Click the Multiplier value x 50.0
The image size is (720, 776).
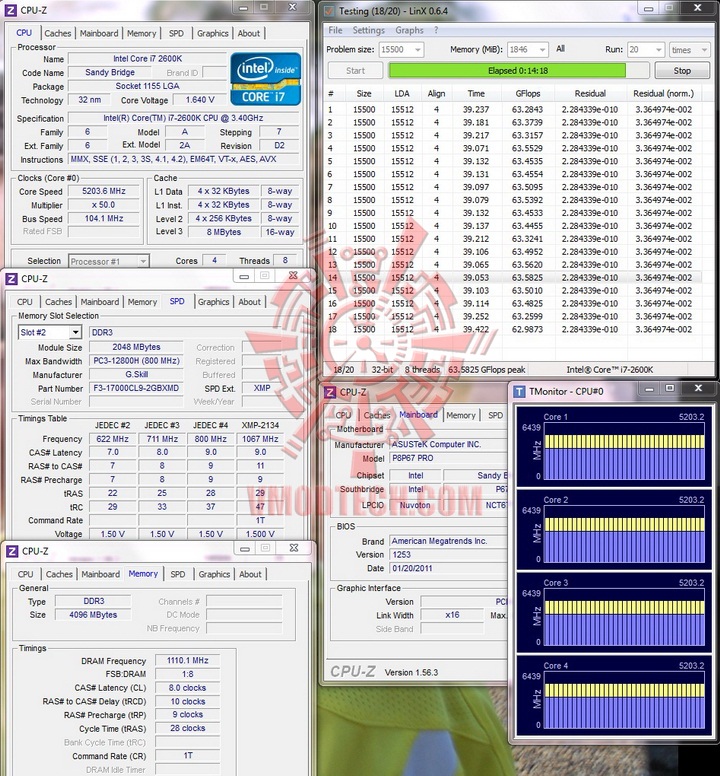[104, 205]
